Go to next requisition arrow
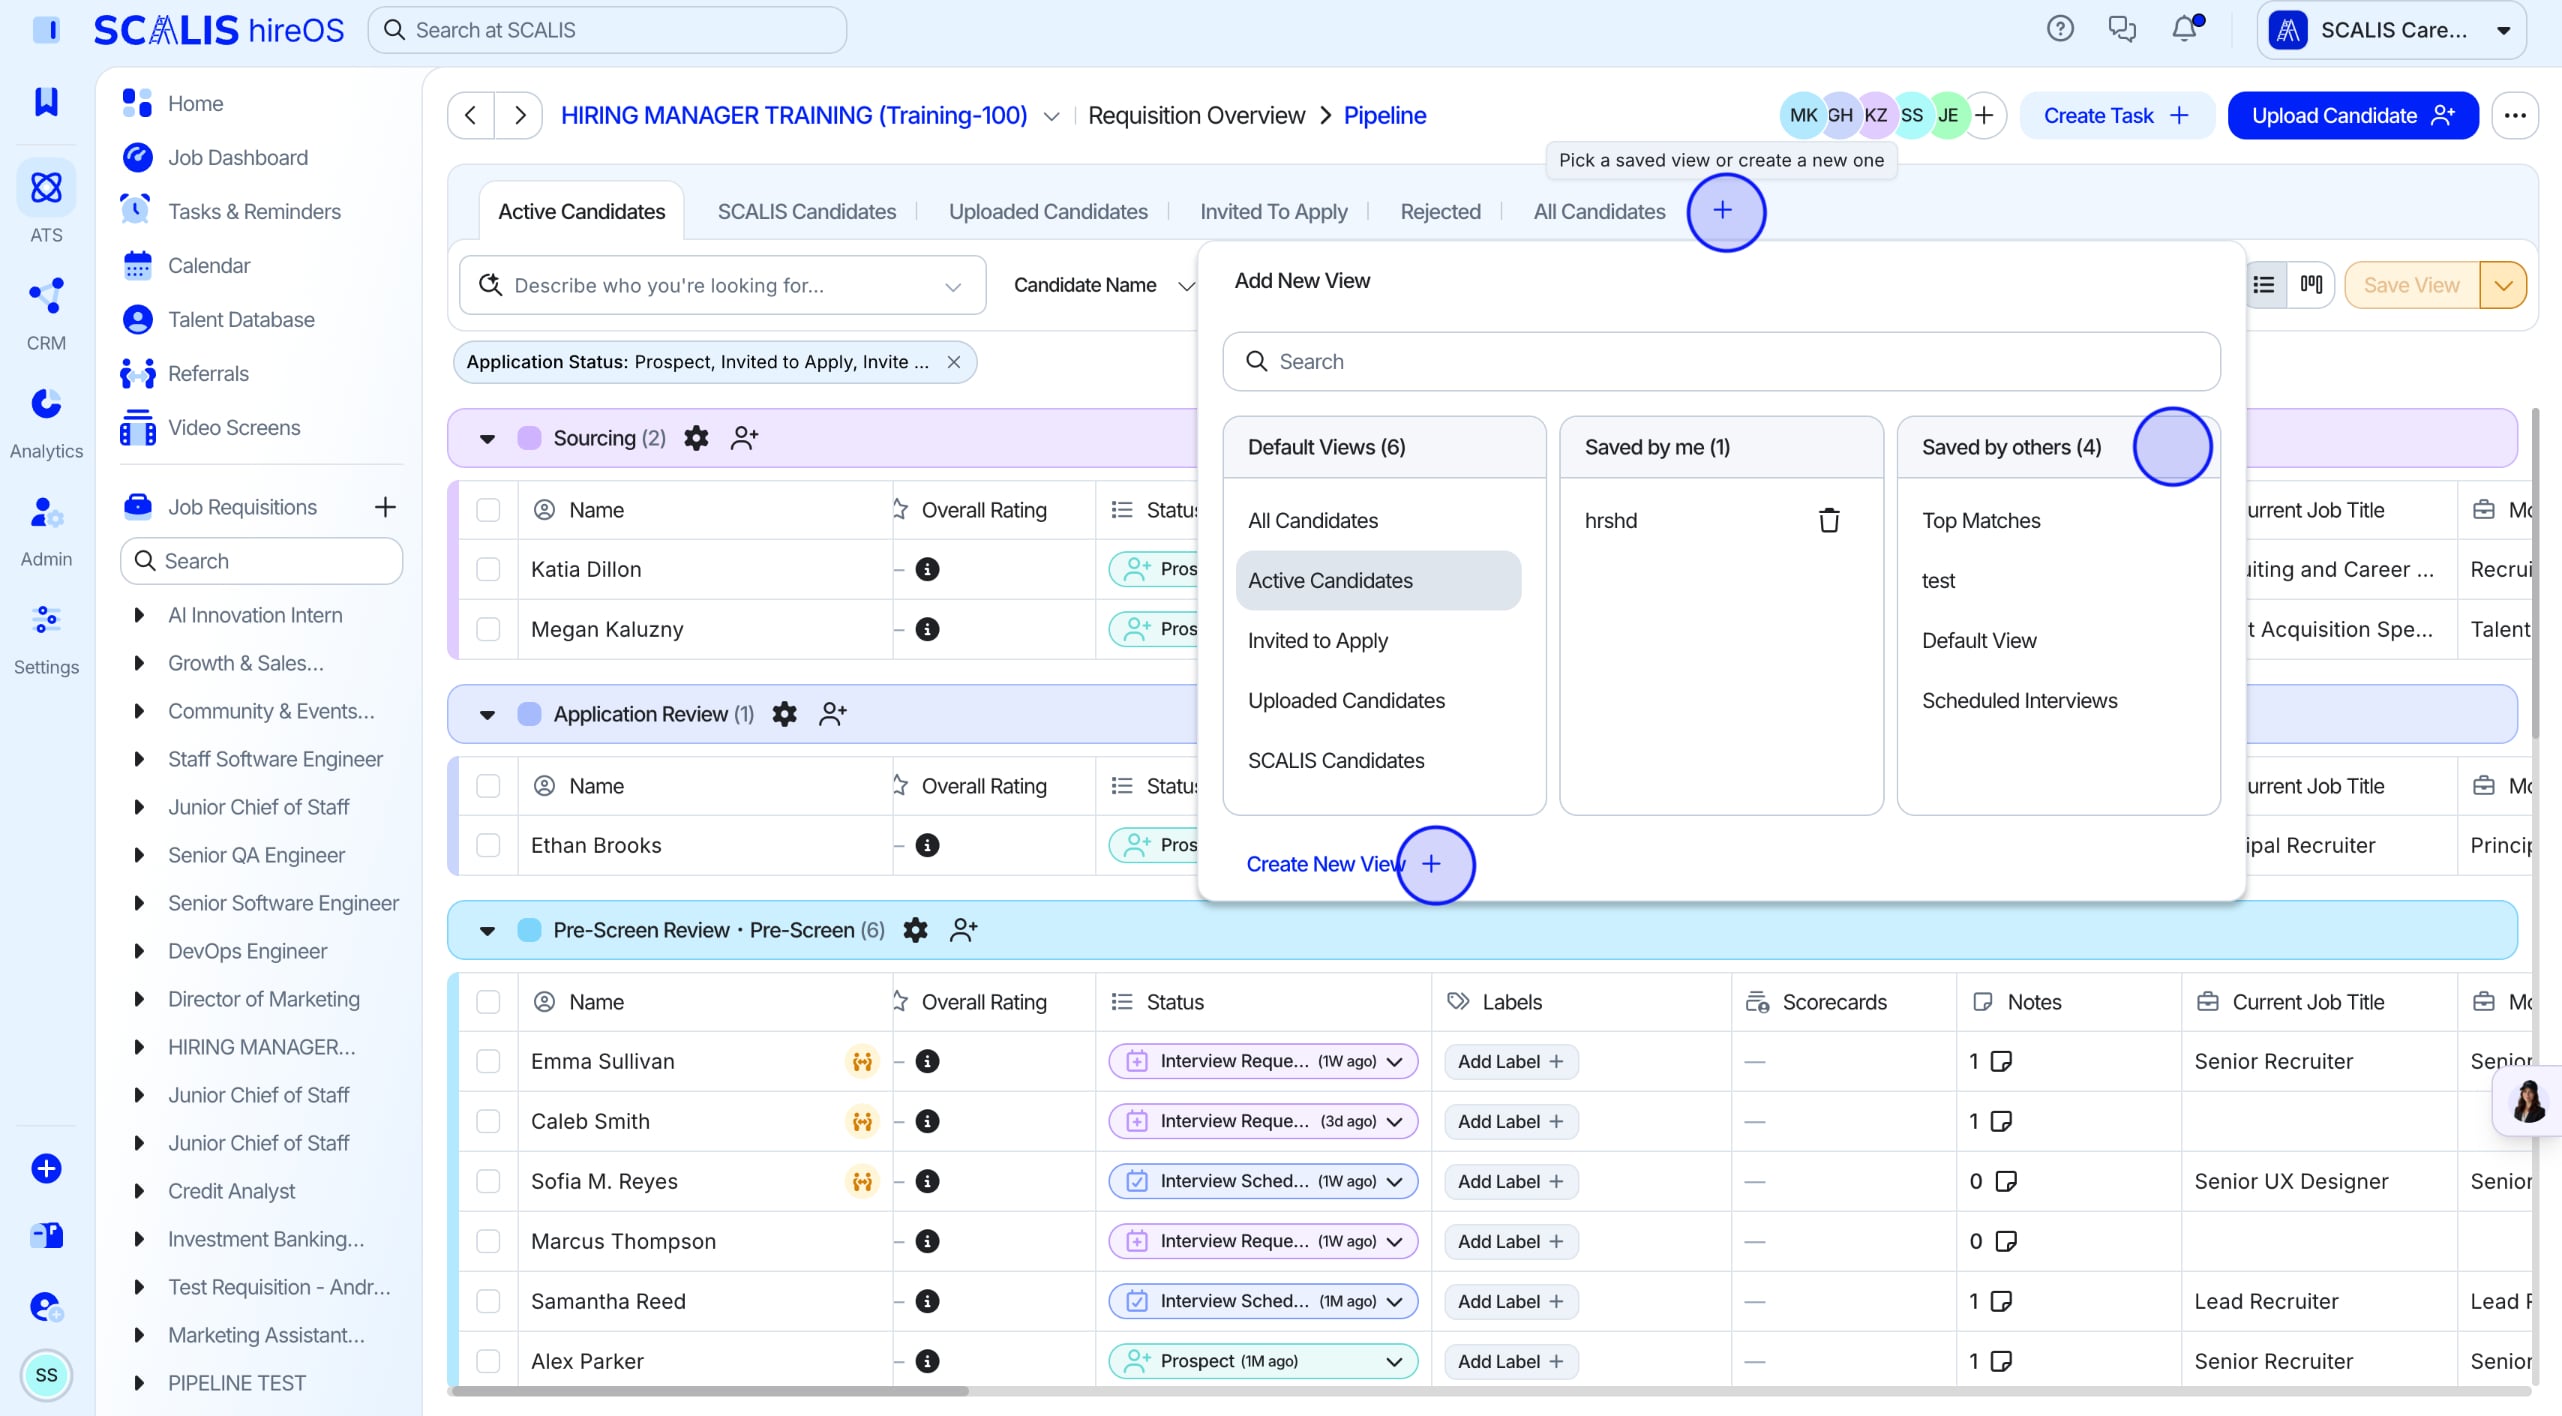This screenshot has width=2562, height=1416. [x=519, y=116]
